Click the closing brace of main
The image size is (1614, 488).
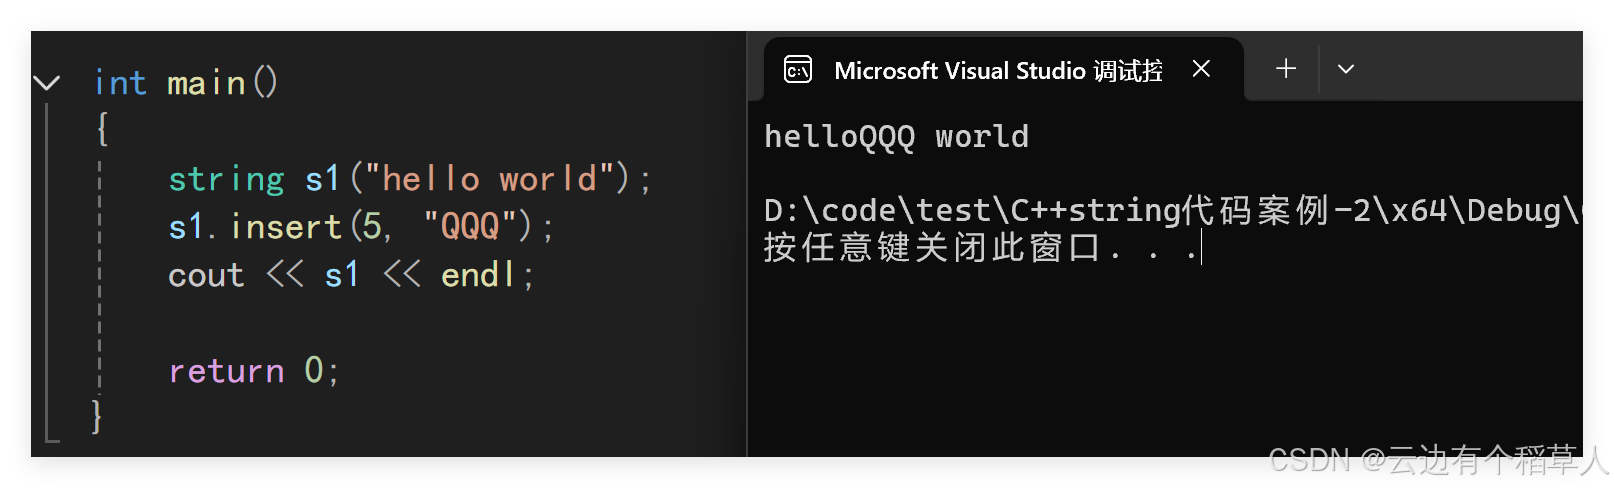tap(97, 415)
